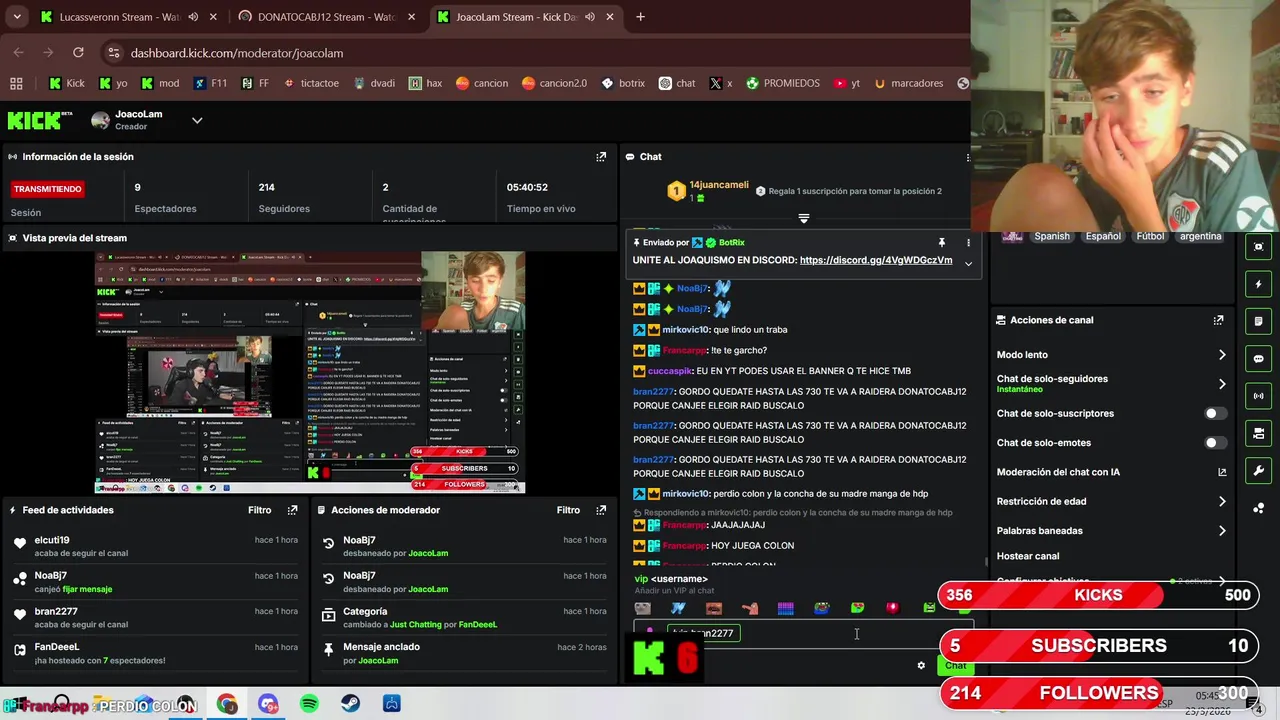
Task: Toggle Chat de solo-emotes switch
Action: pyautogui.click(x=1214, y=443)
